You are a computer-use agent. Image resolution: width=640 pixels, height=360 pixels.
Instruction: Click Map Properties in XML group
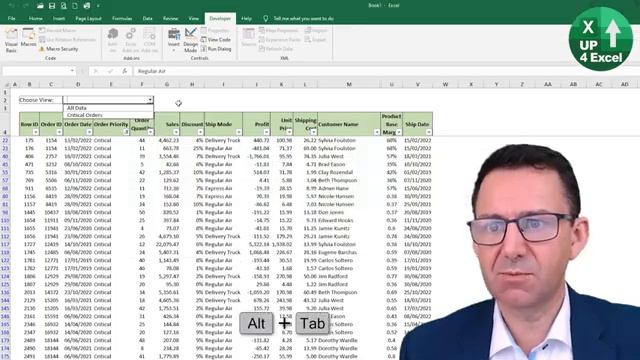pos(278,31)
